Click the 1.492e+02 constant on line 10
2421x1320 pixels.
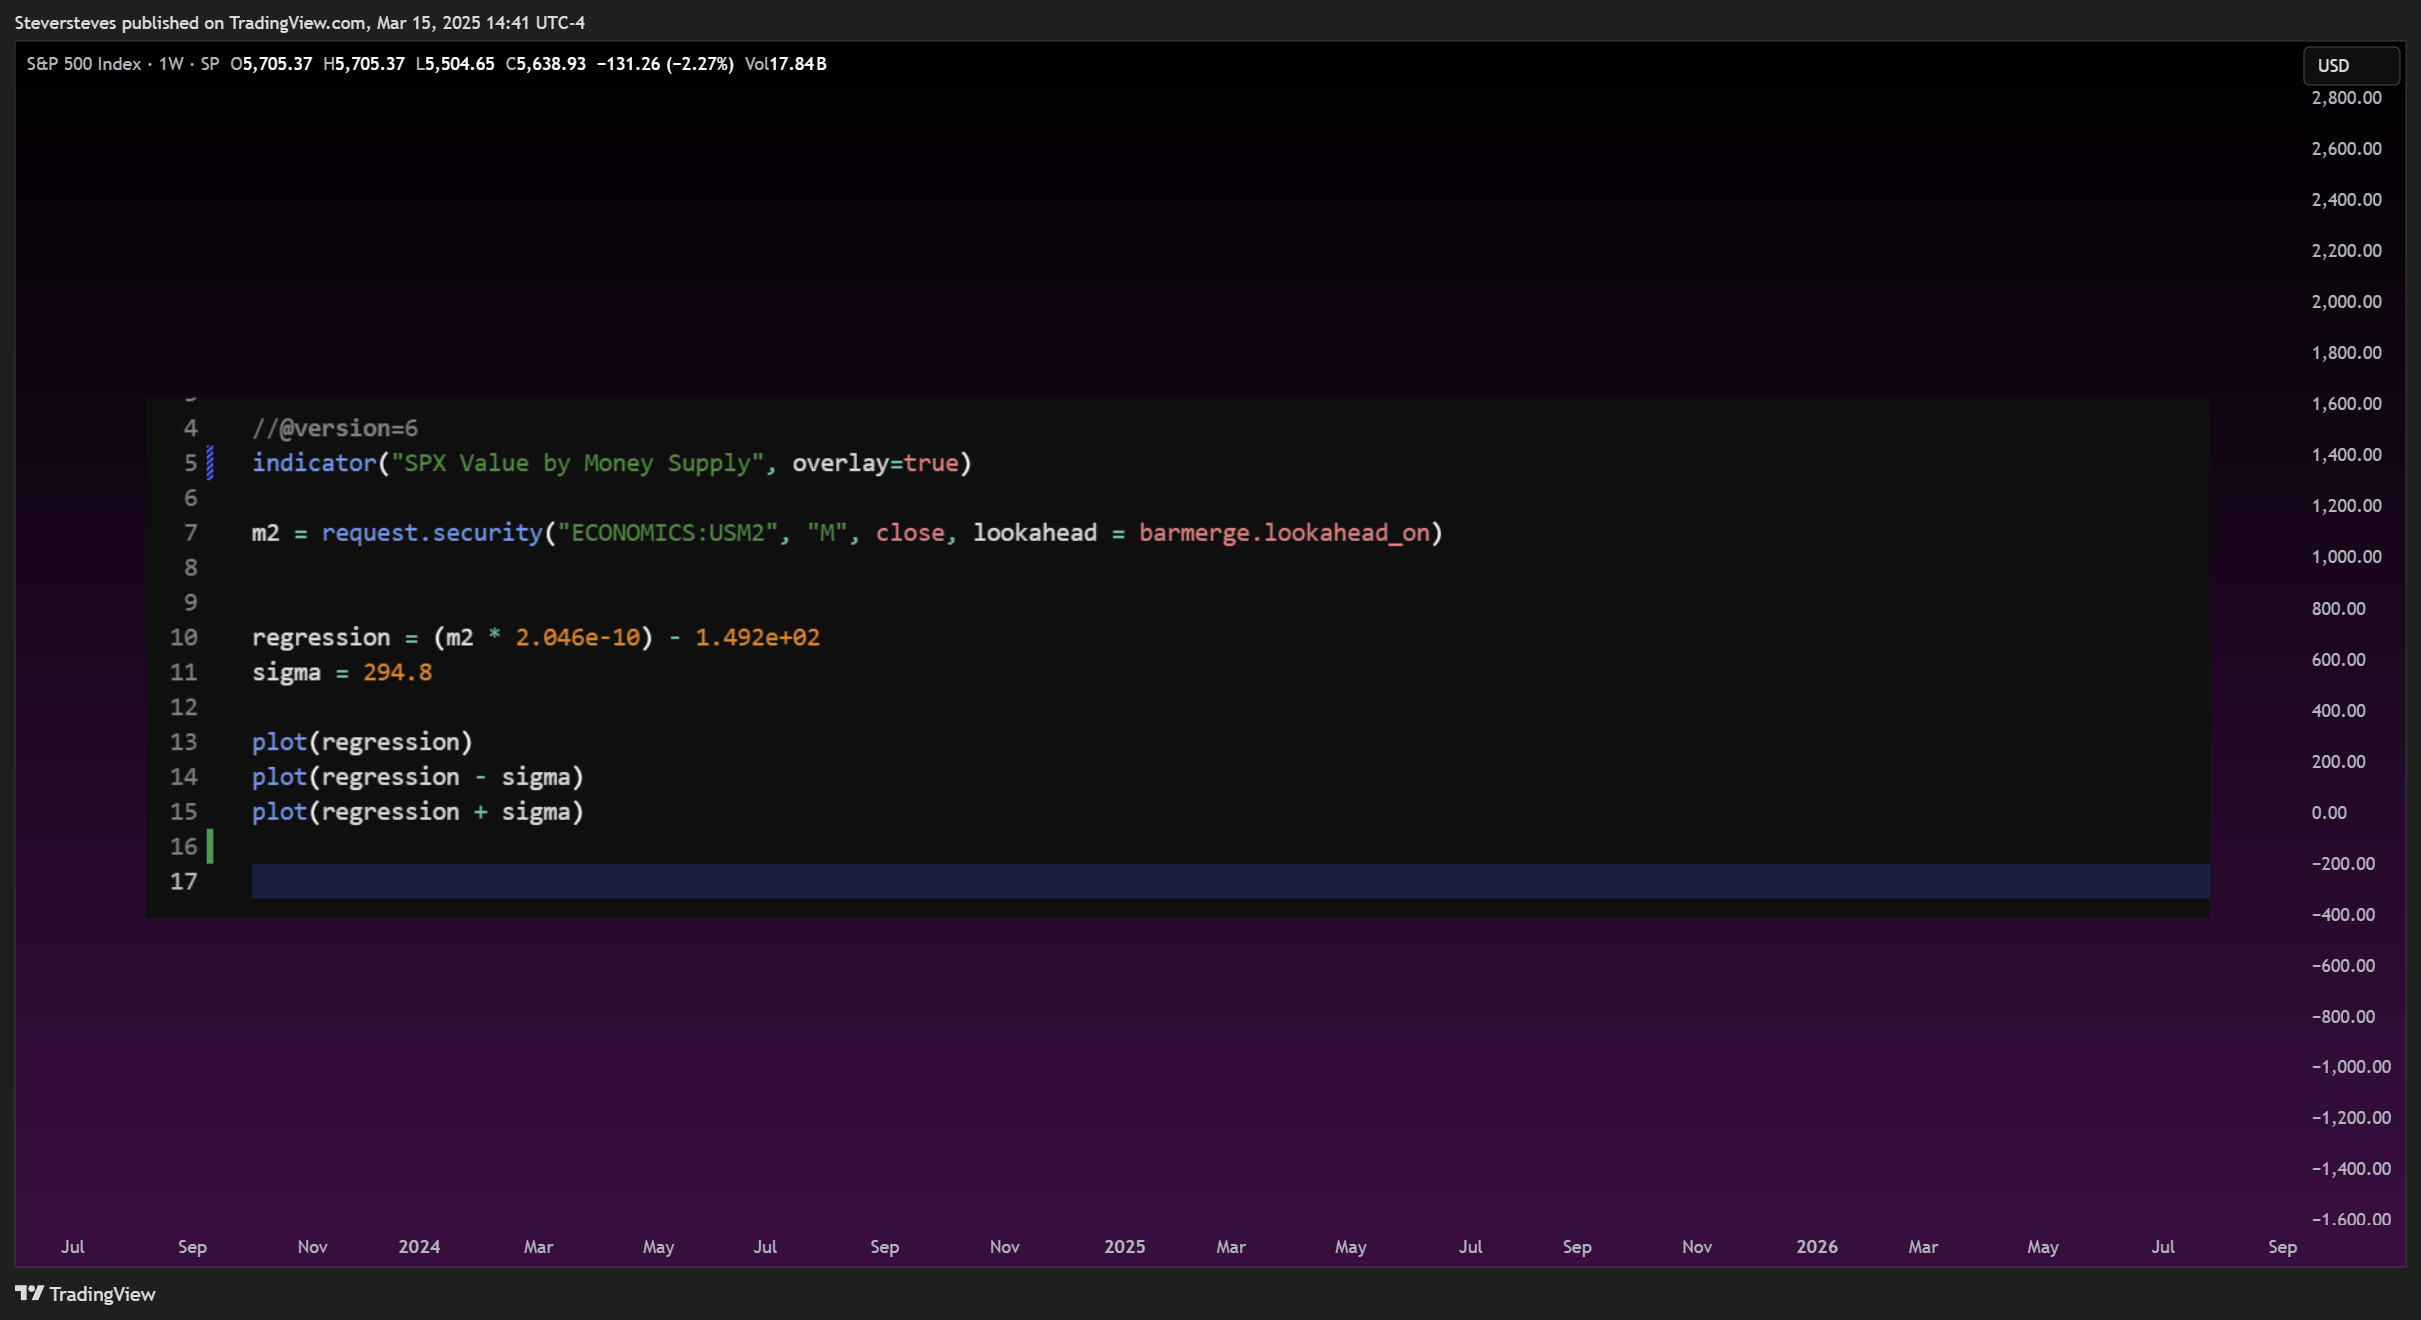[758, 637]
